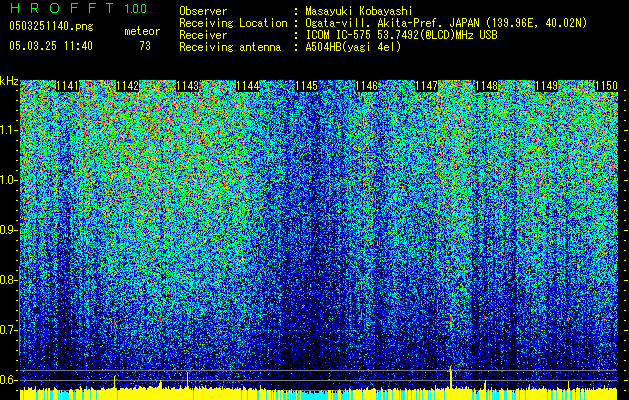Click the 1147 time marker
The height and width of the screenshot is (400, 629).
[426, 86]
